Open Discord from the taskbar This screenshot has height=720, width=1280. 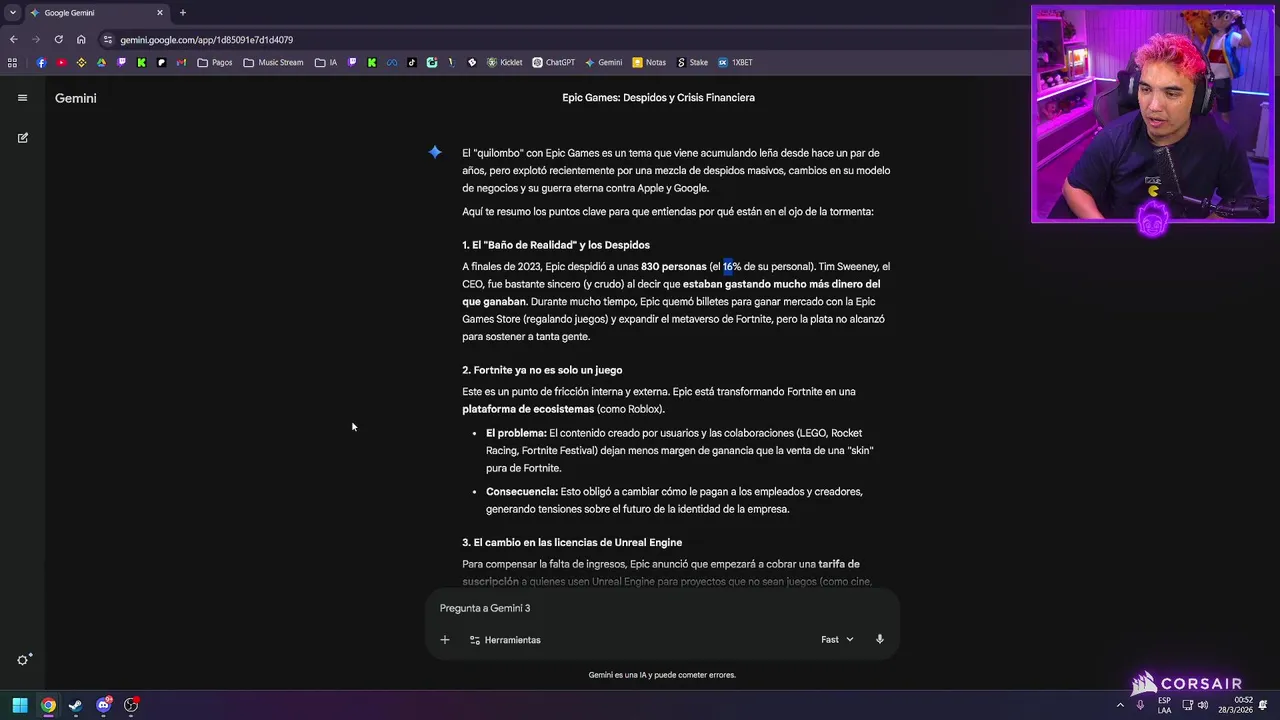tap(103, 705)
